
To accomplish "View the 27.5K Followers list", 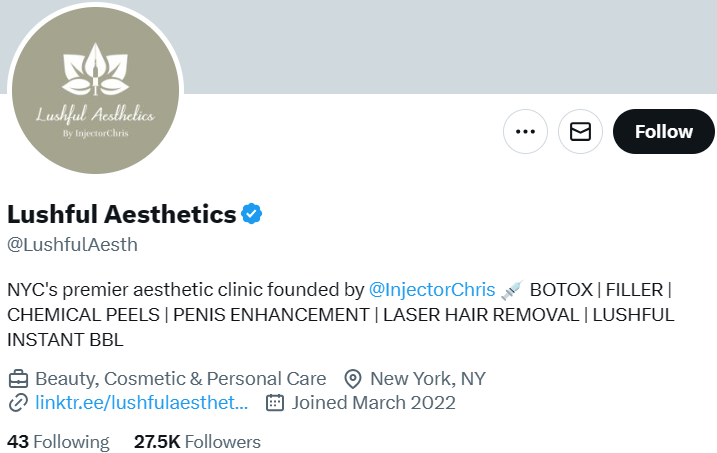I will (197, 442).
